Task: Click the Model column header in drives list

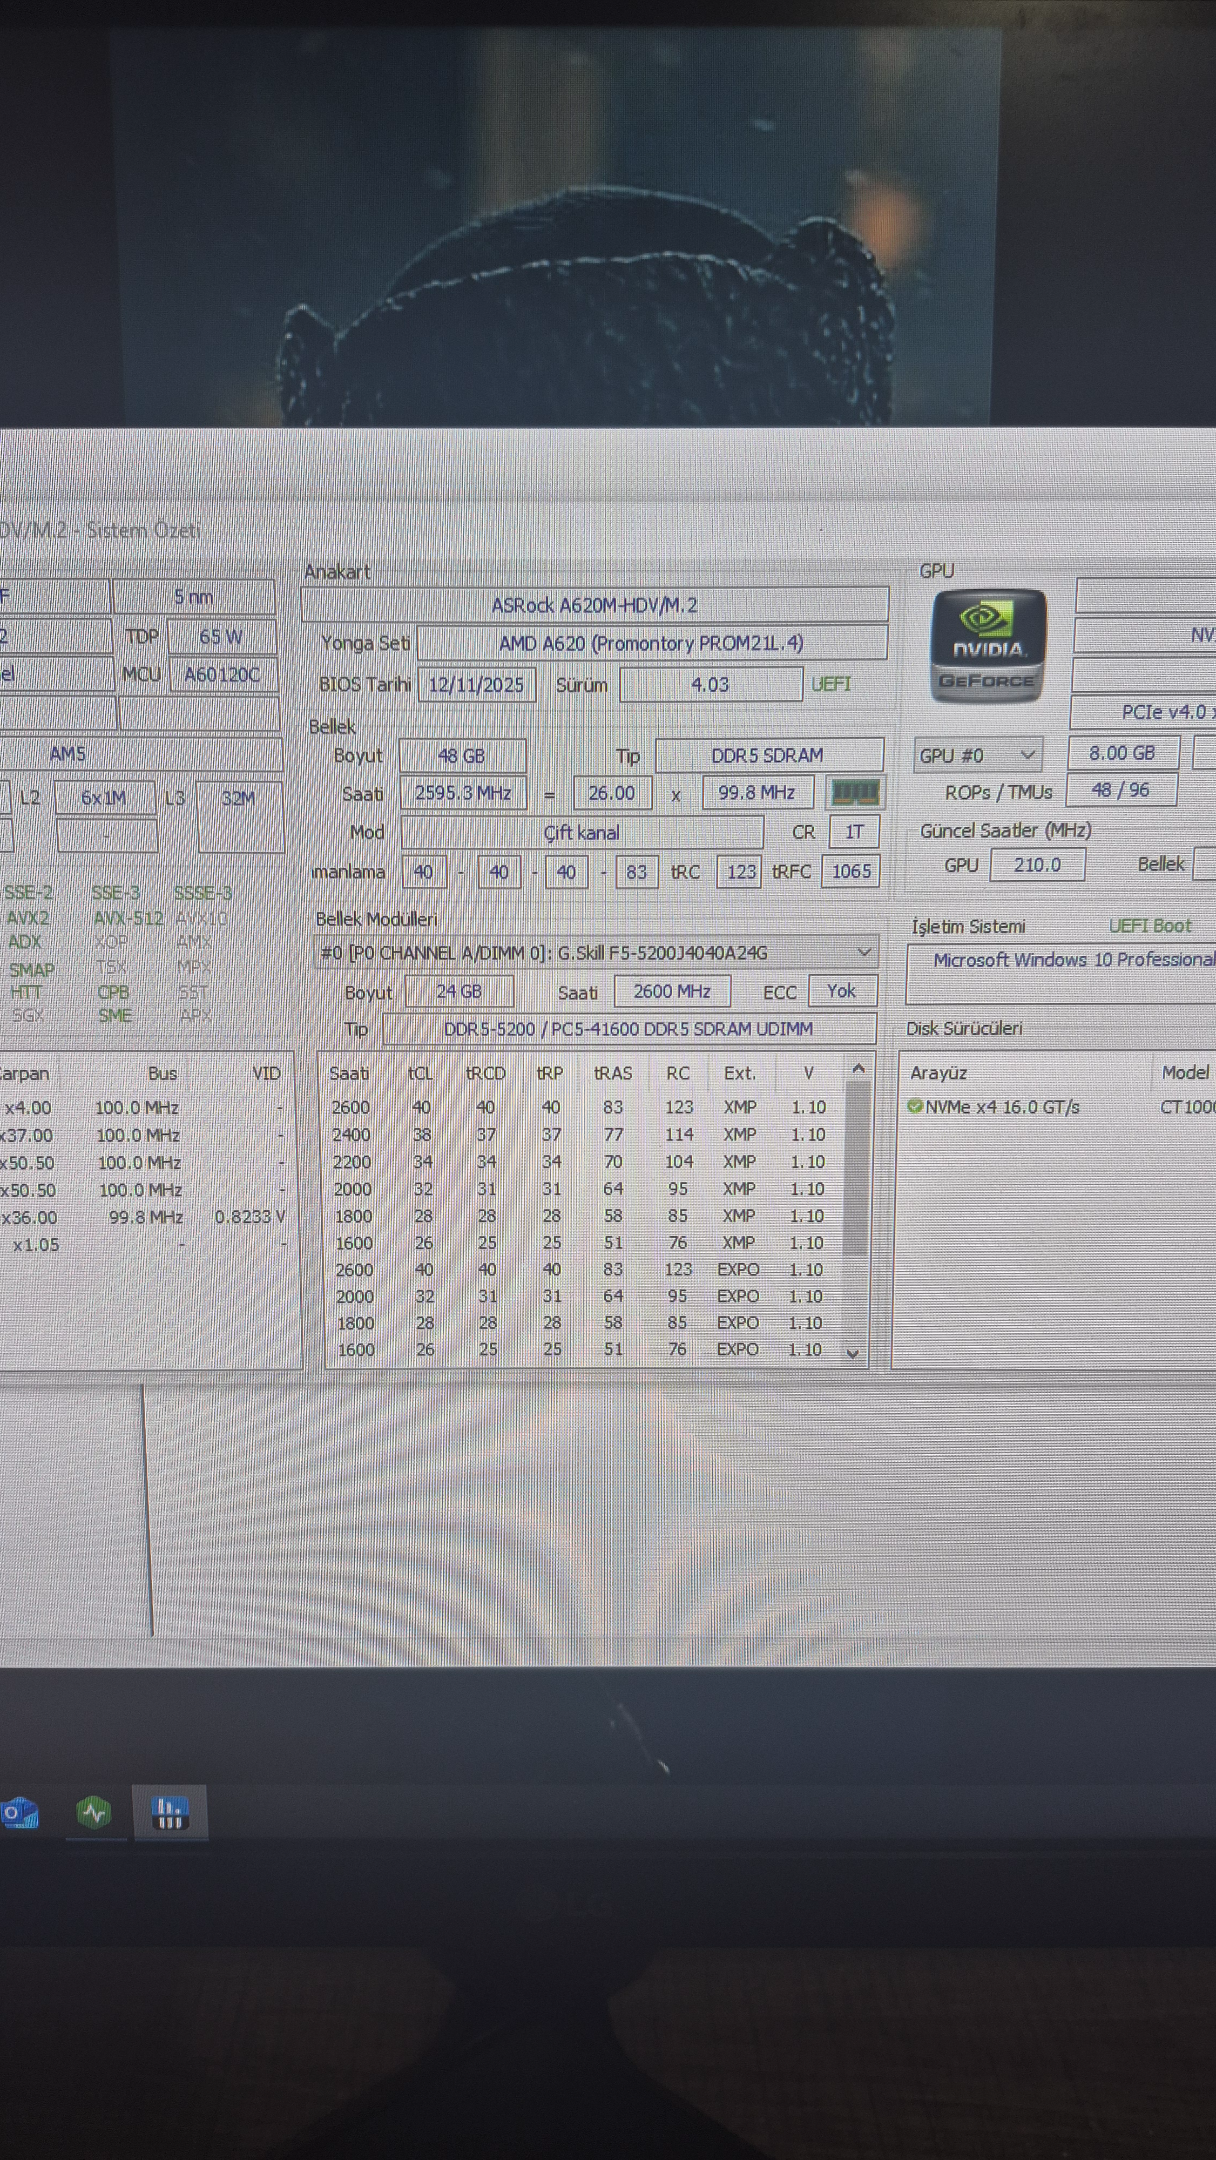Action: (x=1185, y=1072)
